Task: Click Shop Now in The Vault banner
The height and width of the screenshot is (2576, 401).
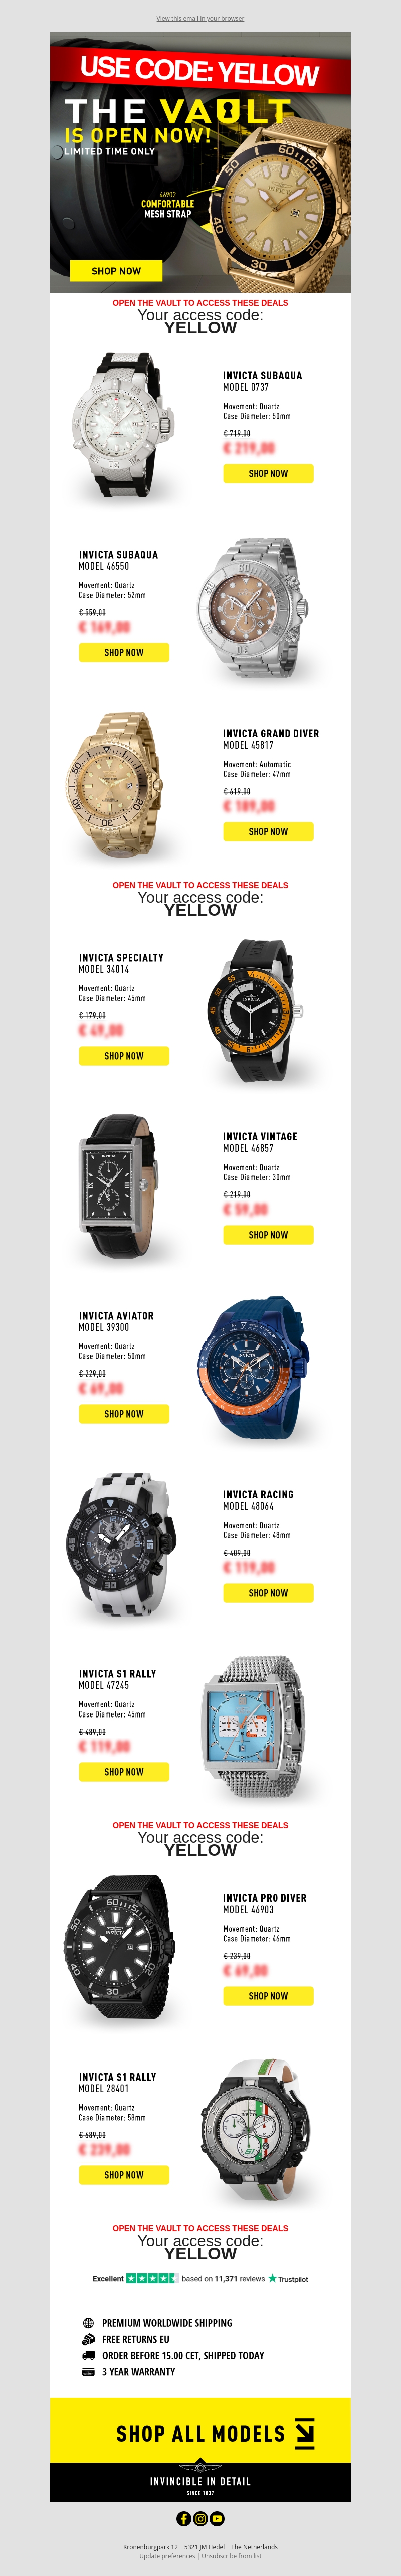Action: (x=116, y=270)
